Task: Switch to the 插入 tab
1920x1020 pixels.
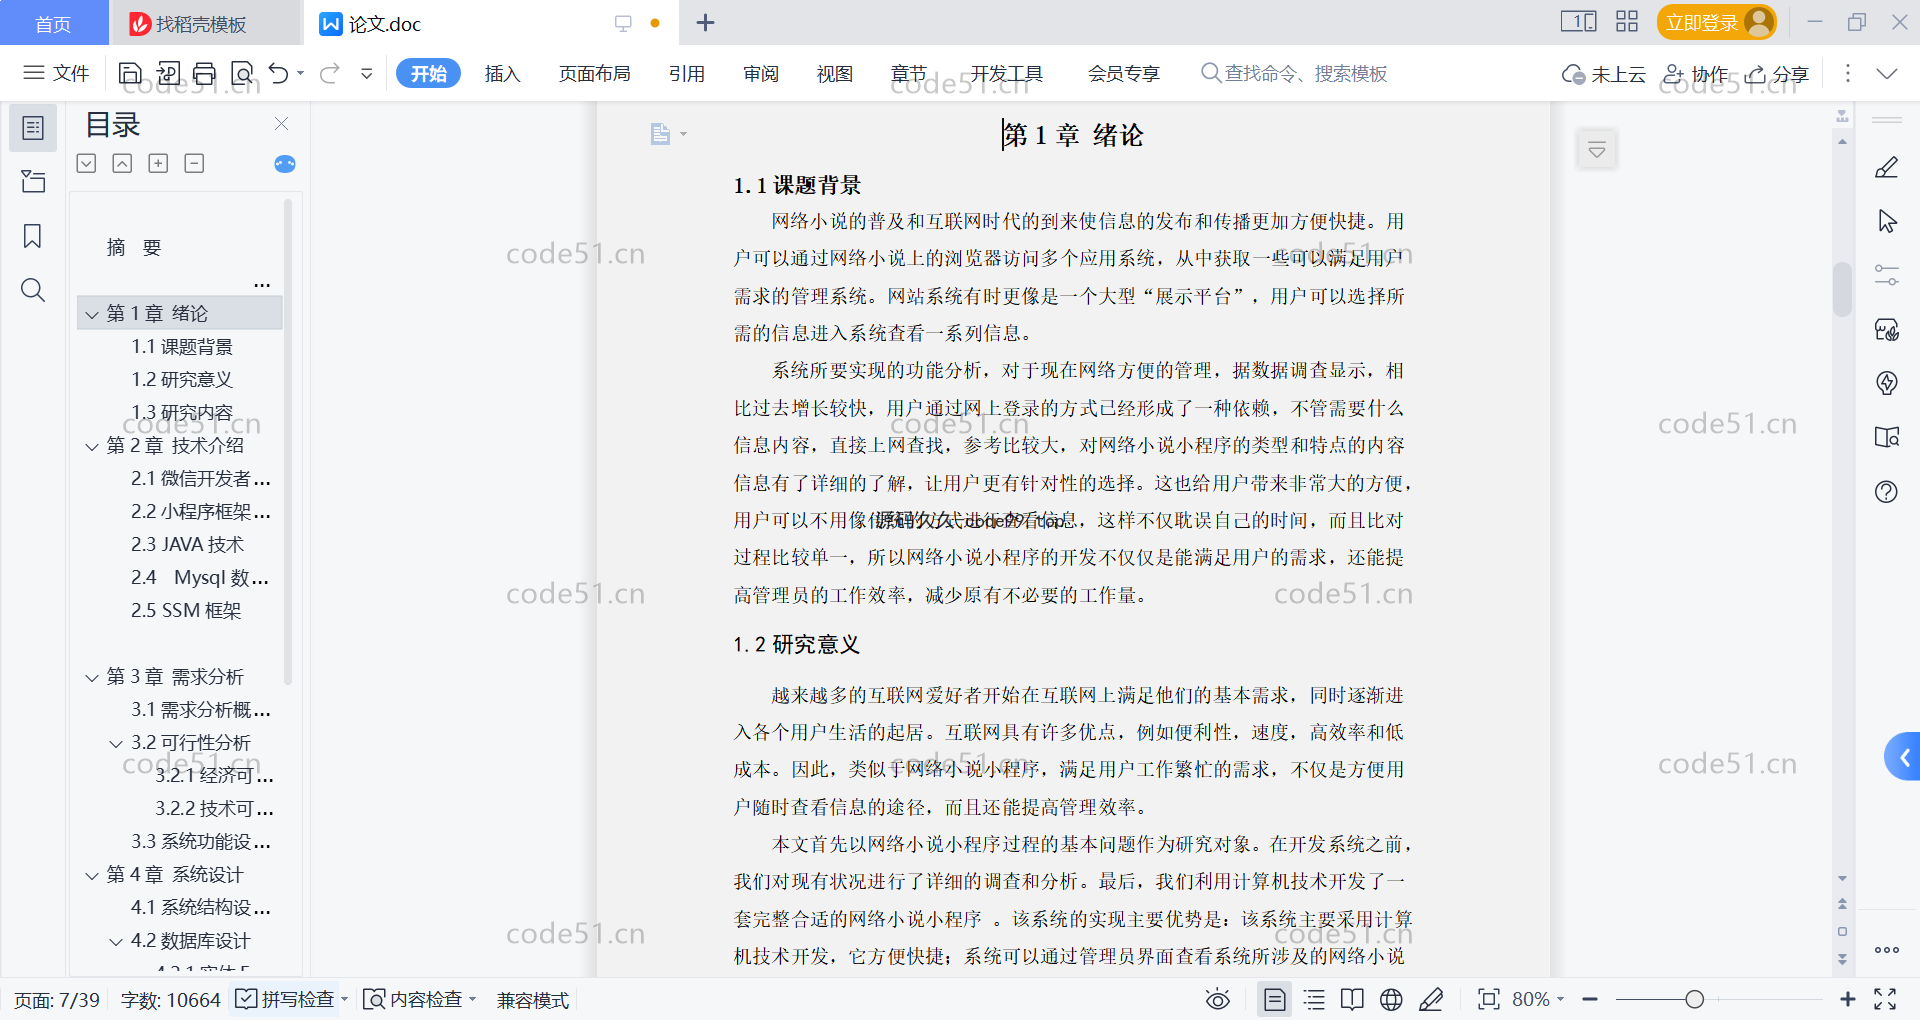Action: 503,73
